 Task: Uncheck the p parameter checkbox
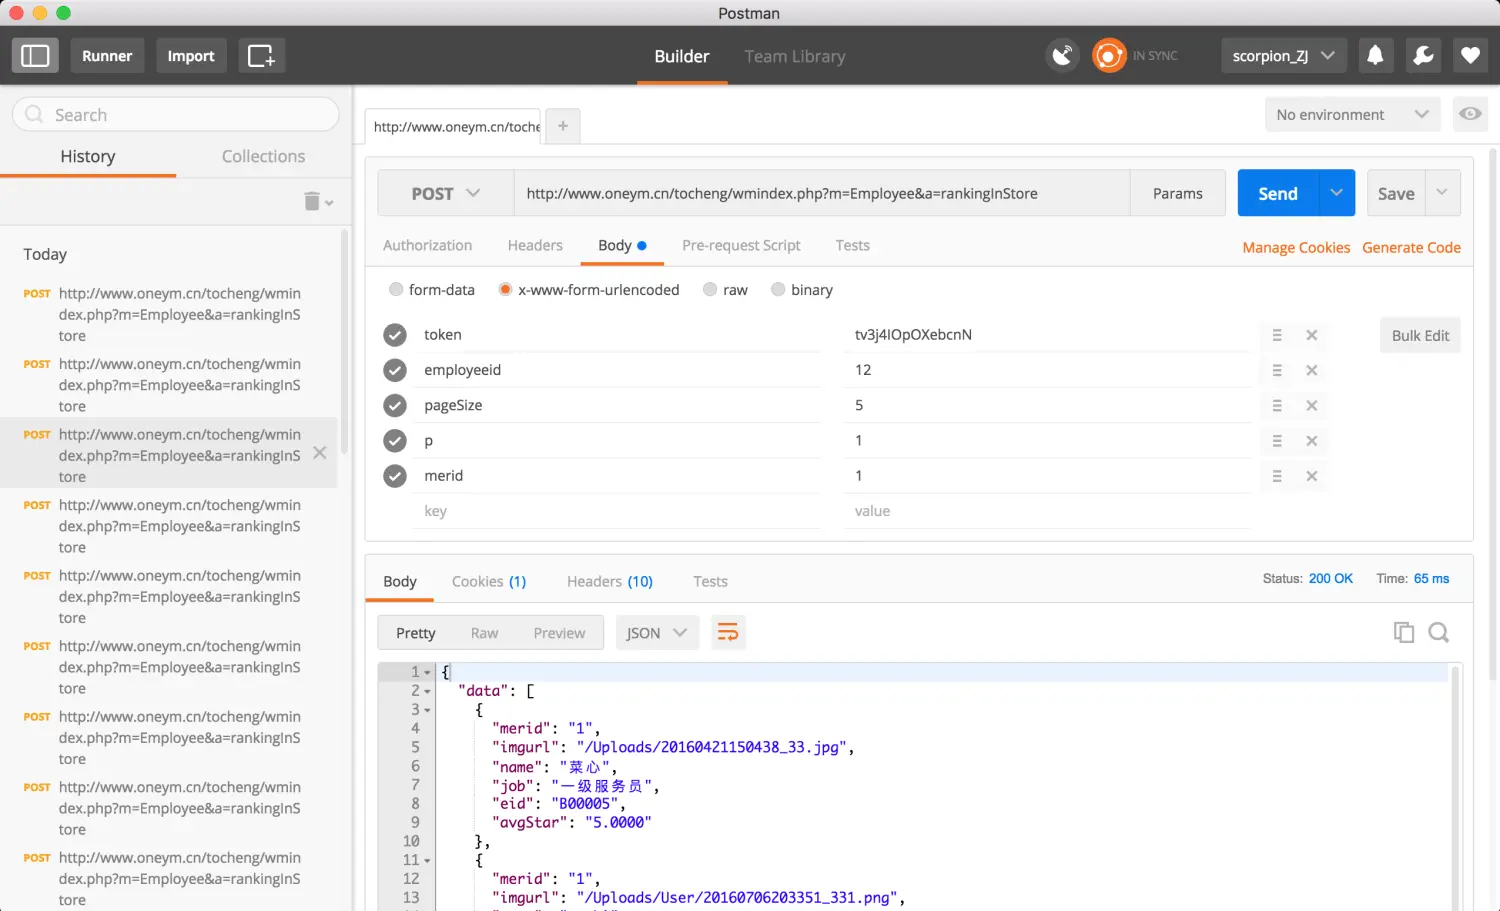click(395, 441)
